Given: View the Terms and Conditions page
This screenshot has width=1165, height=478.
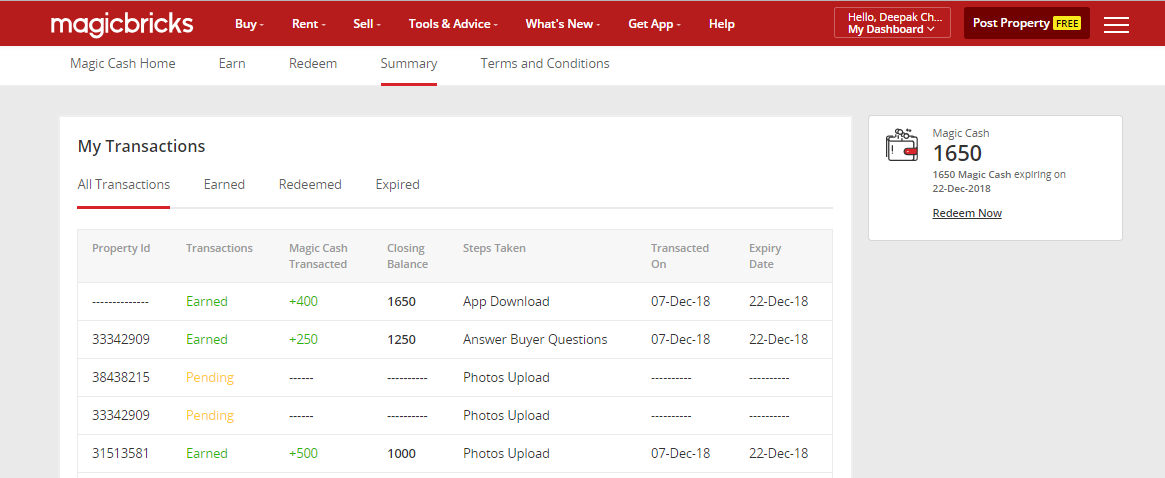Looking at the screenshot, I should 545,63.
